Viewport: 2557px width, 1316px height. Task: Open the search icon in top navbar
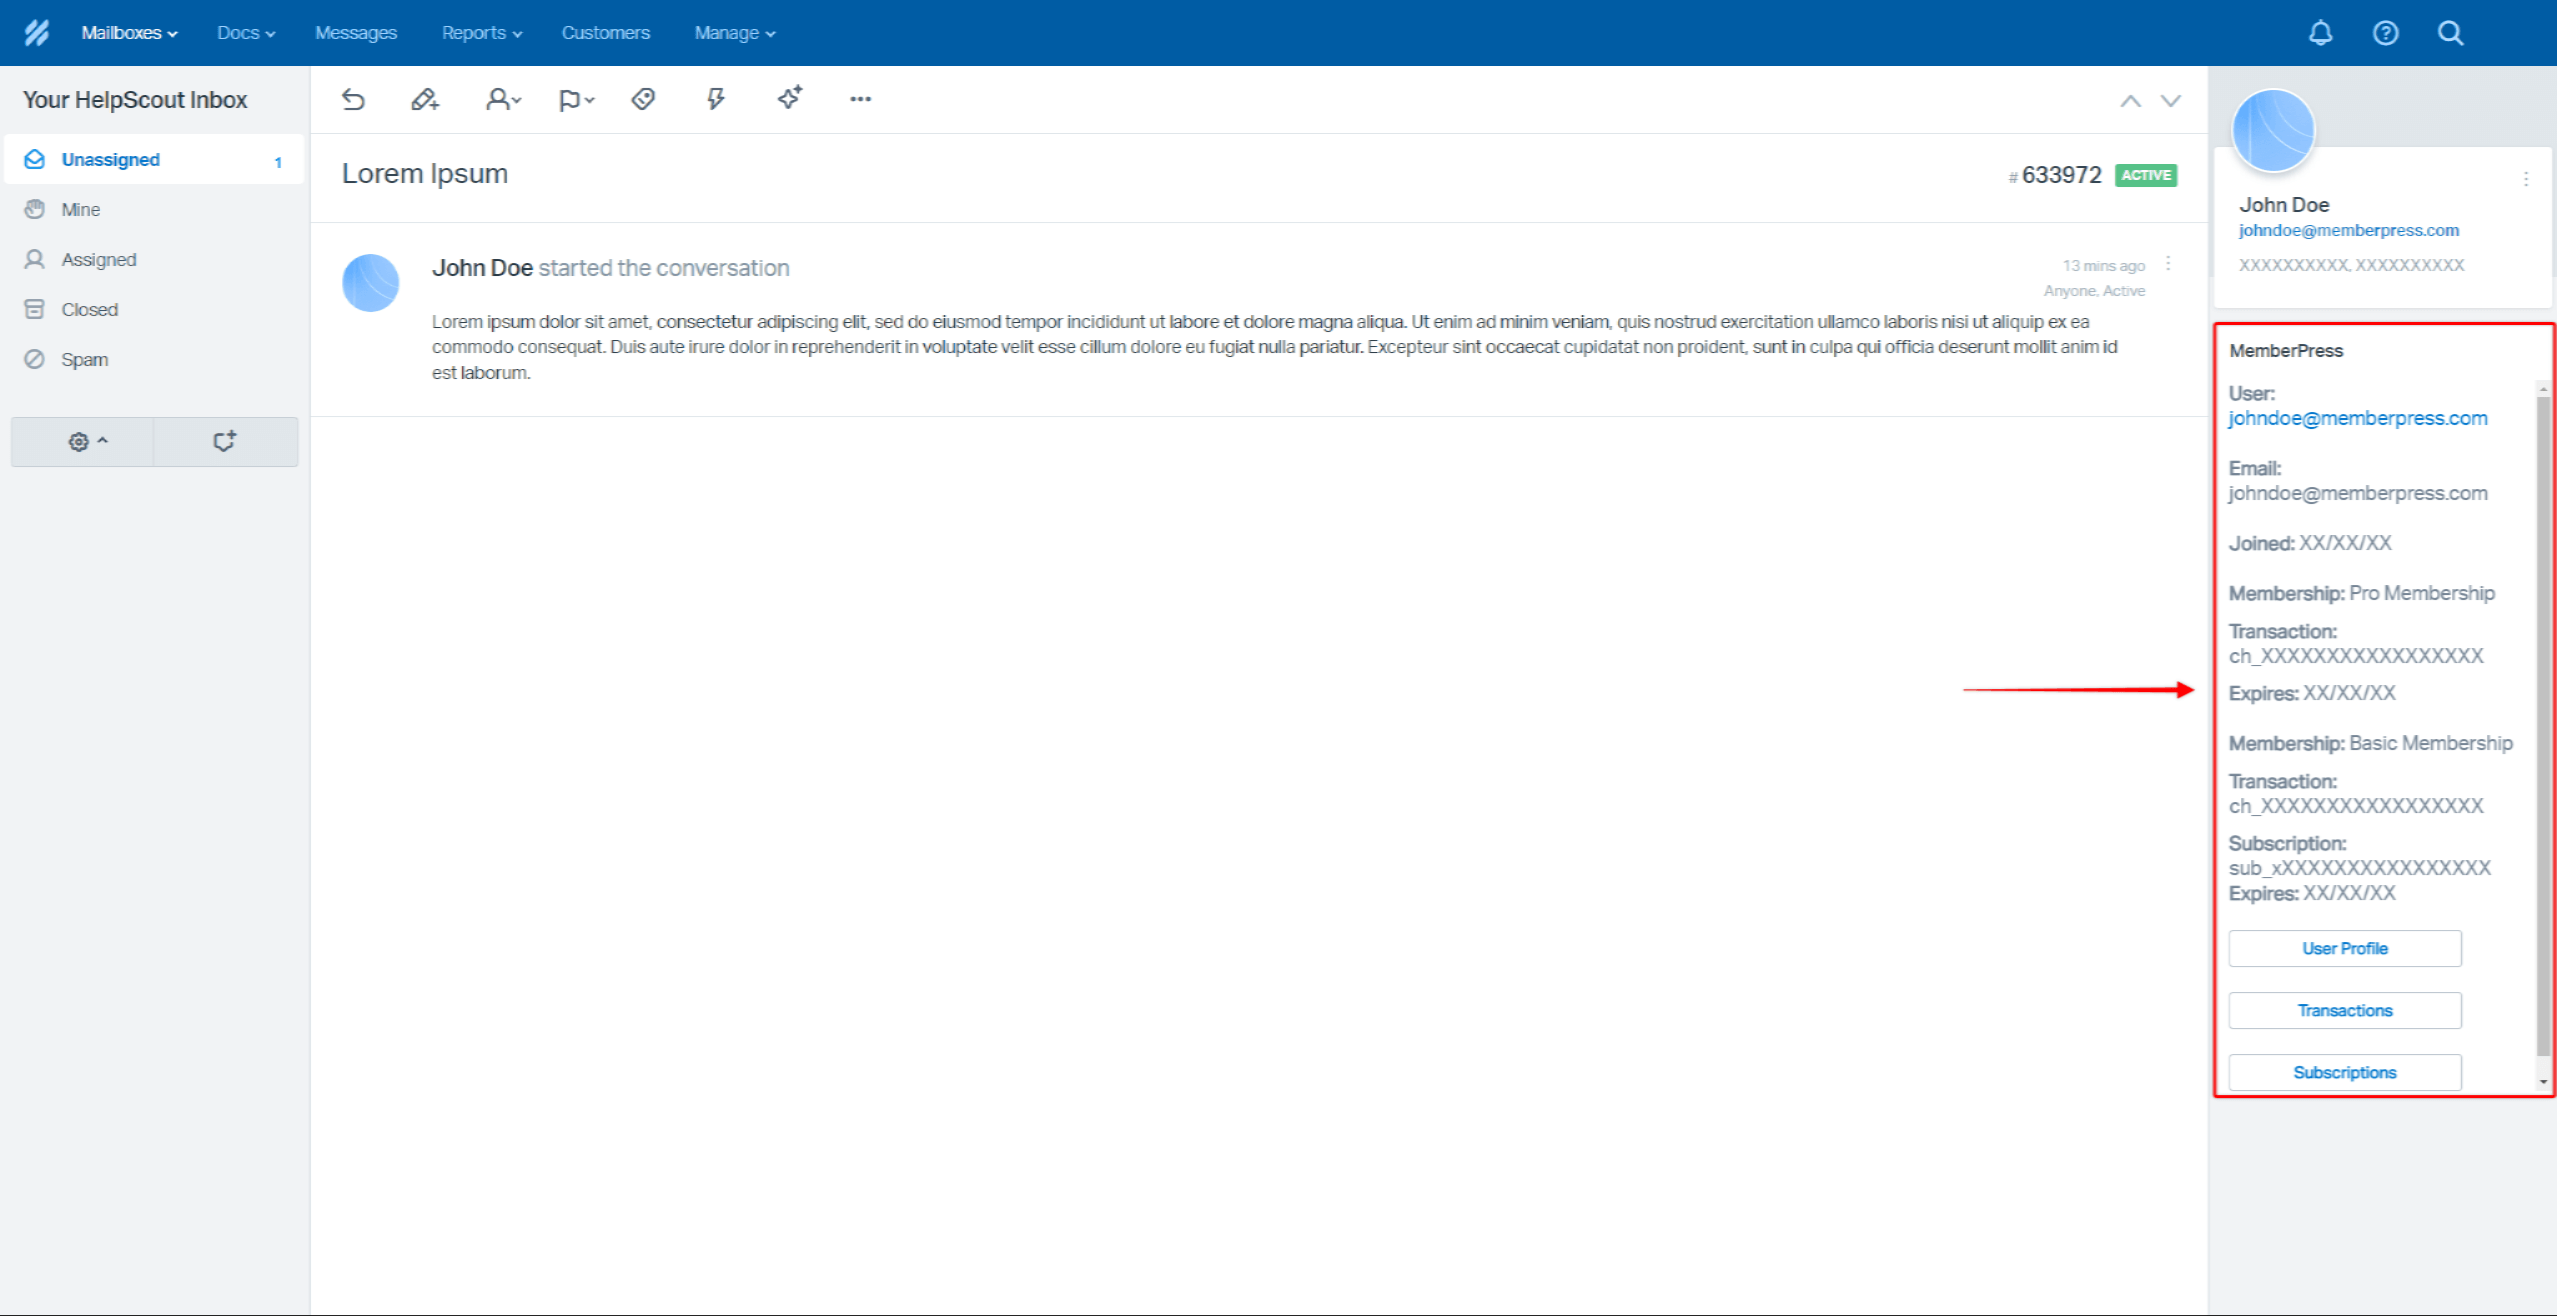2450,32
